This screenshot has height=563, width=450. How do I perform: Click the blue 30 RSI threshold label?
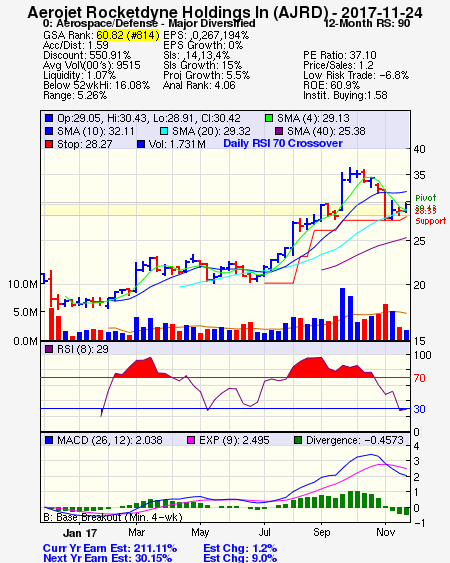[x=419, y=409]
